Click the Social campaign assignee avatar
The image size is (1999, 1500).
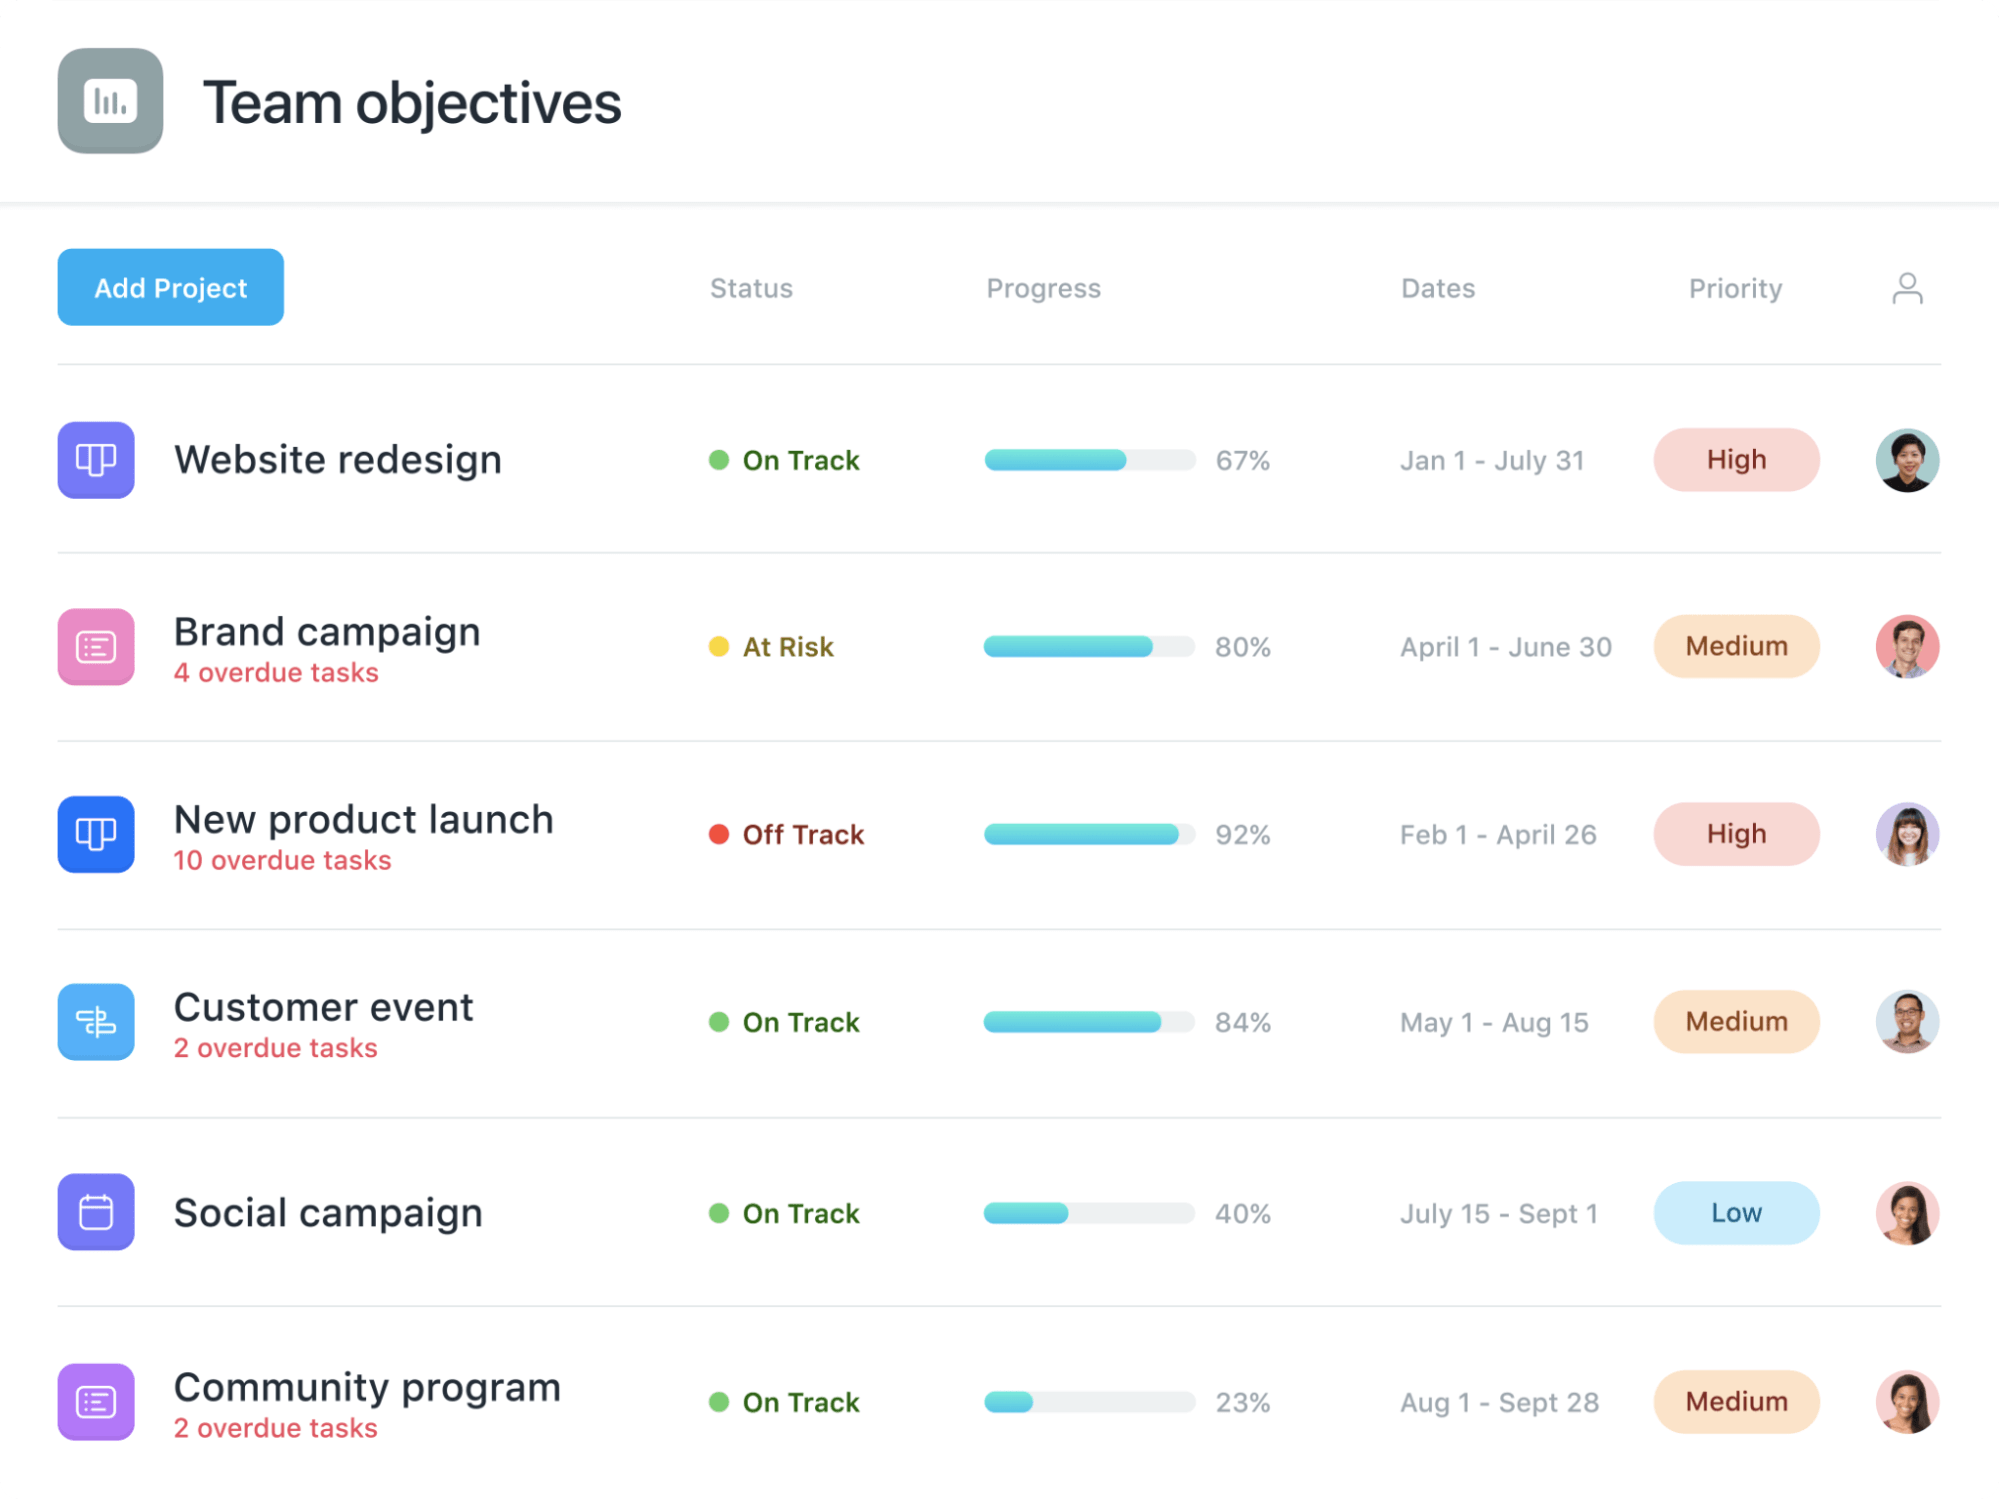pos(1908,1213)
